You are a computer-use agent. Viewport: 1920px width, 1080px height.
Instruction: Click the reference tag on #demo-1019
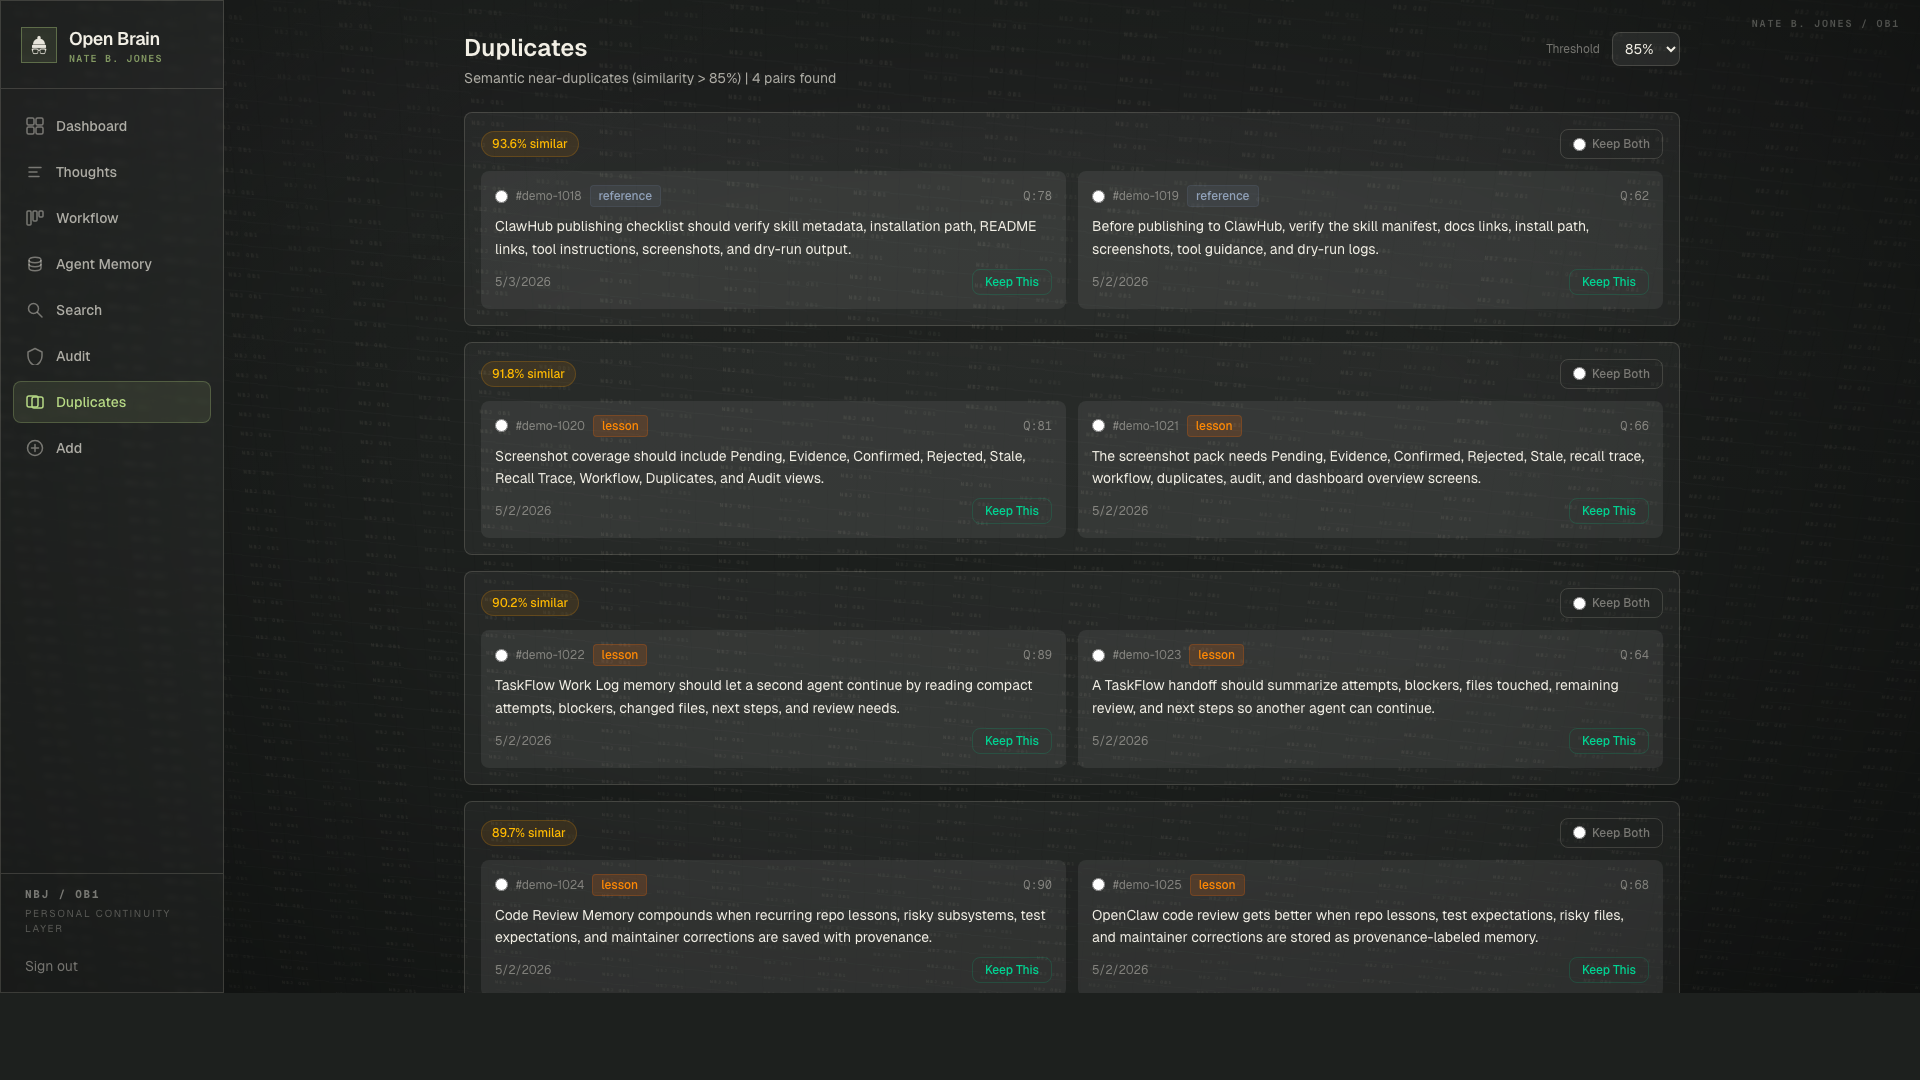coord(1222,196)
